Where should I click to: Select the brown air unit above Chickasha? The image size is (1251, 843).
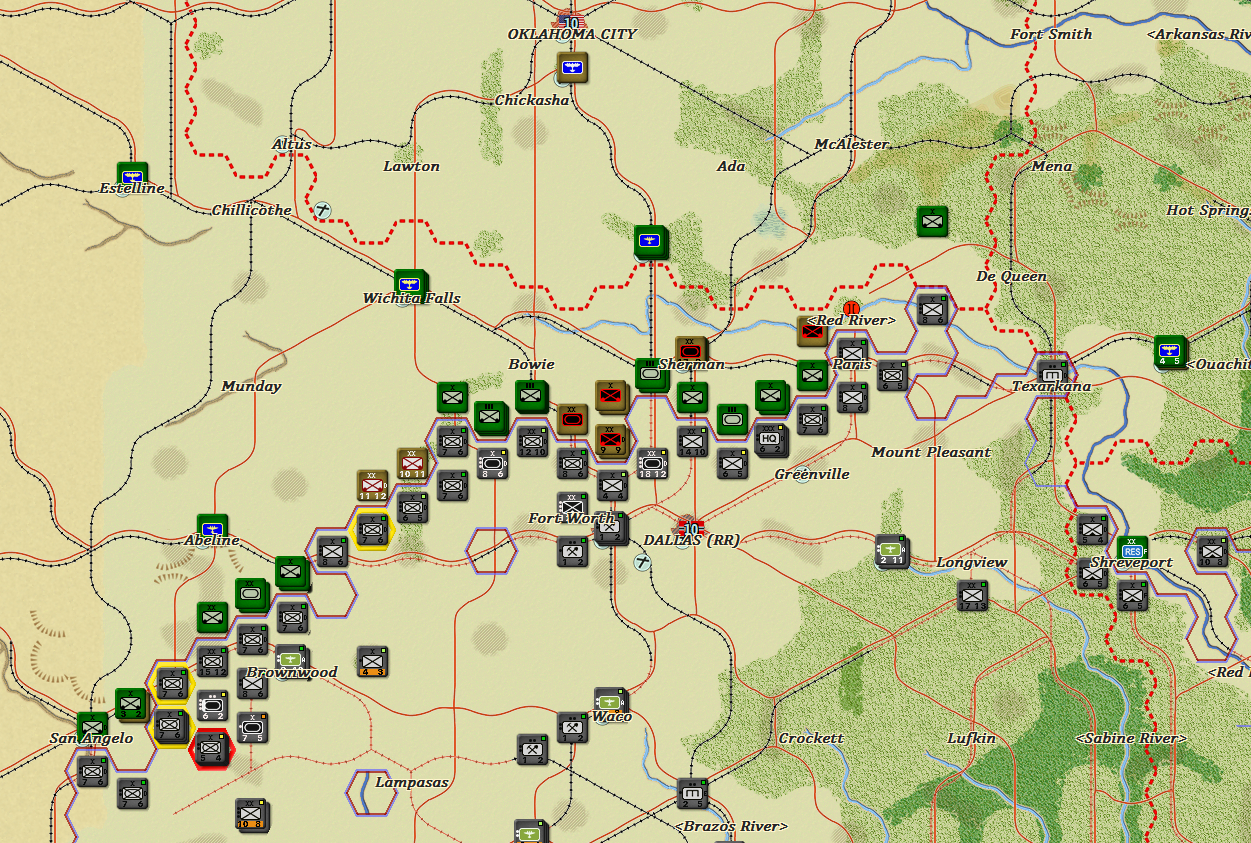[572, 67]
